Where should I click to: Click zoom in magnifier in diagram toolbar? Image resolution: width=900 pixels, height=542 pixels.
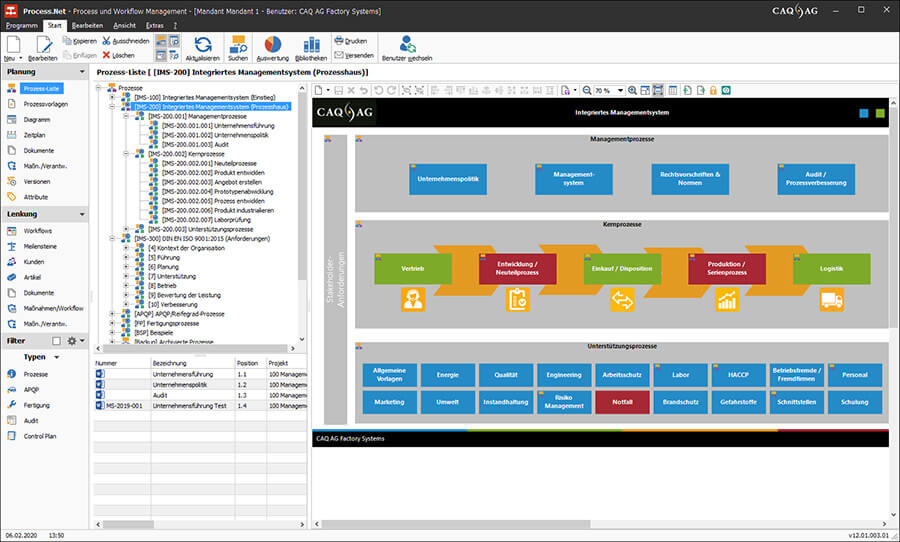(632, 90)
